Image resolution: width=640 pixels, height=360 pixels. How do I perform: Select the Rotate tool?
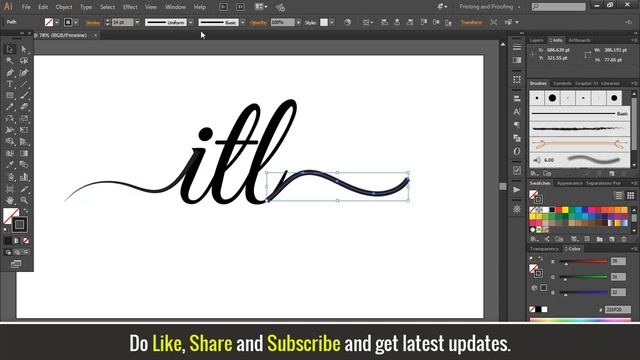[x=10, y=119]
